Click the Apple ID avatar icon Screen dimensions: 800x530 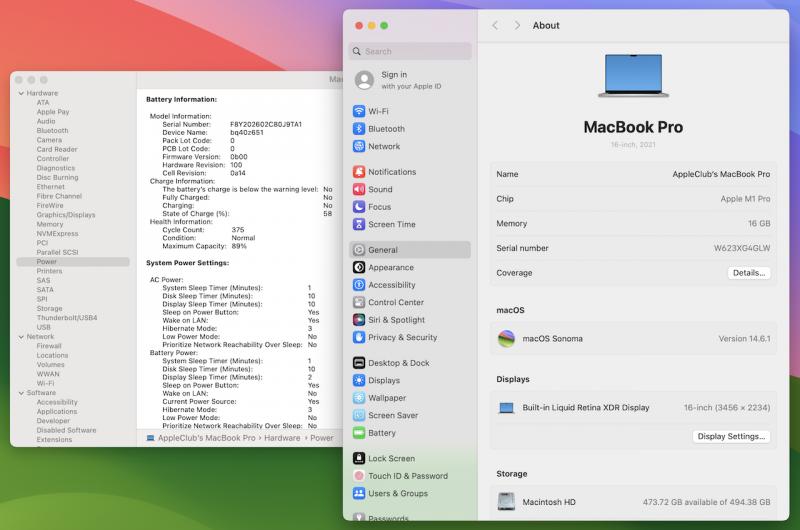coord(364,80)
